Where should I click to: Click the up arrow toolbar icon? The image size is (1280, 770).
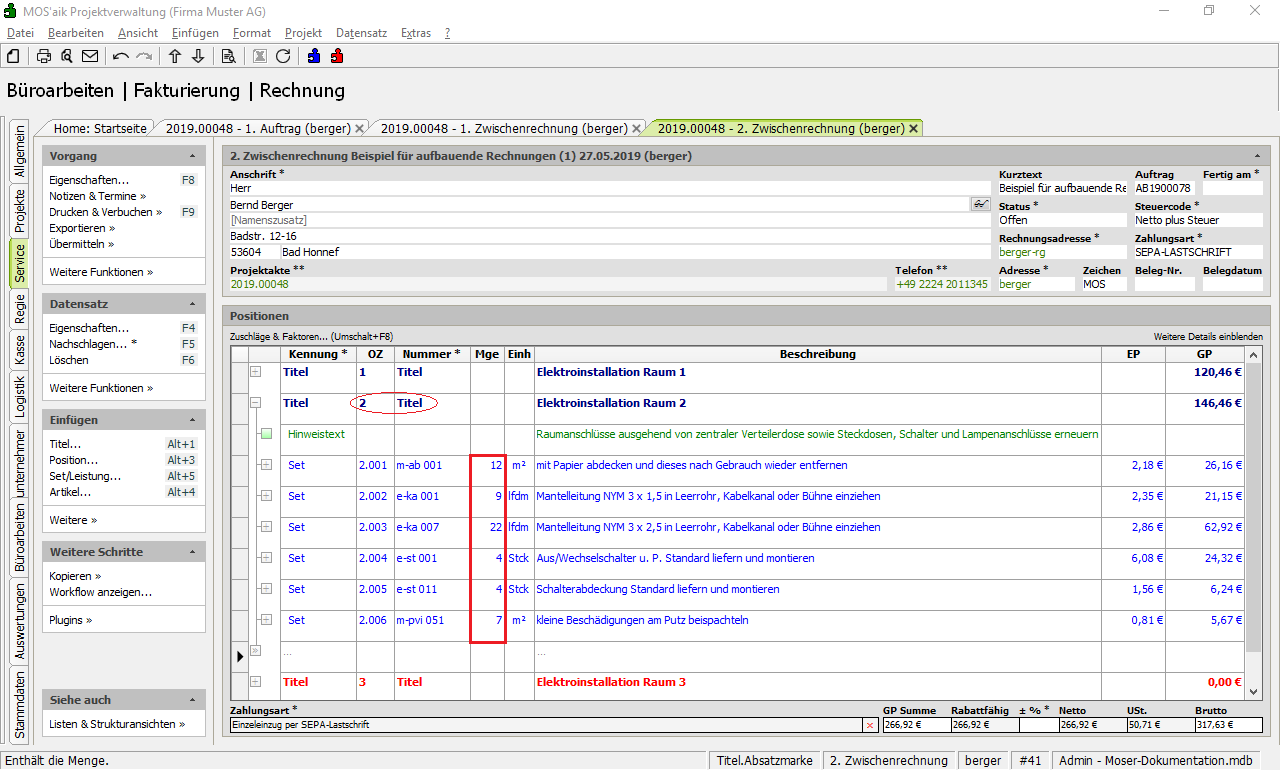point(175,56)
